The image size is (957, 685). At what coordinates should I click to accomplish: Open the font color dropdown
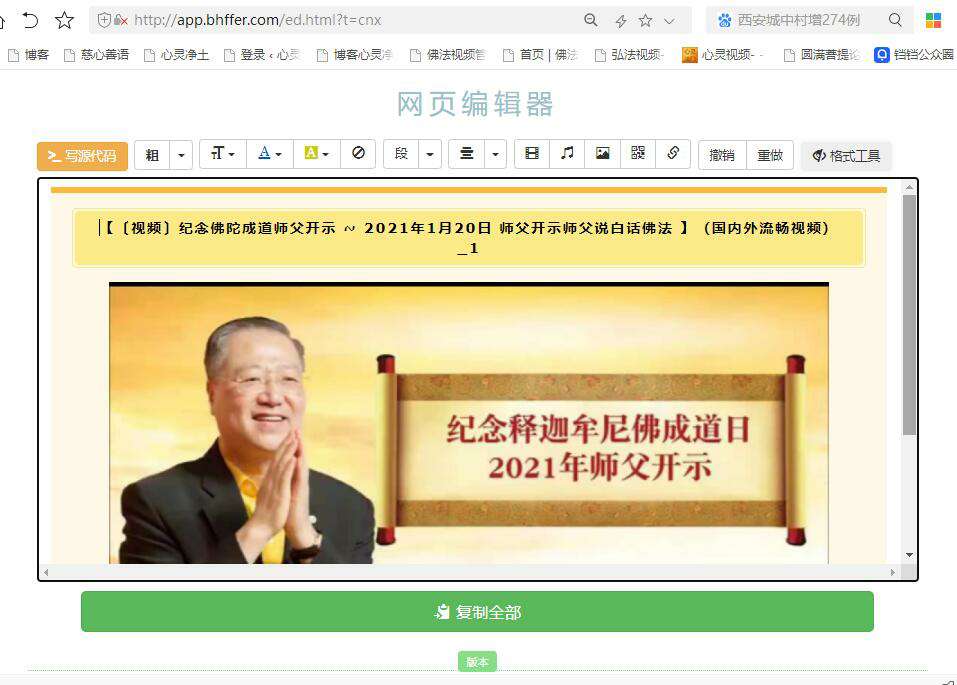coord(270,153)
